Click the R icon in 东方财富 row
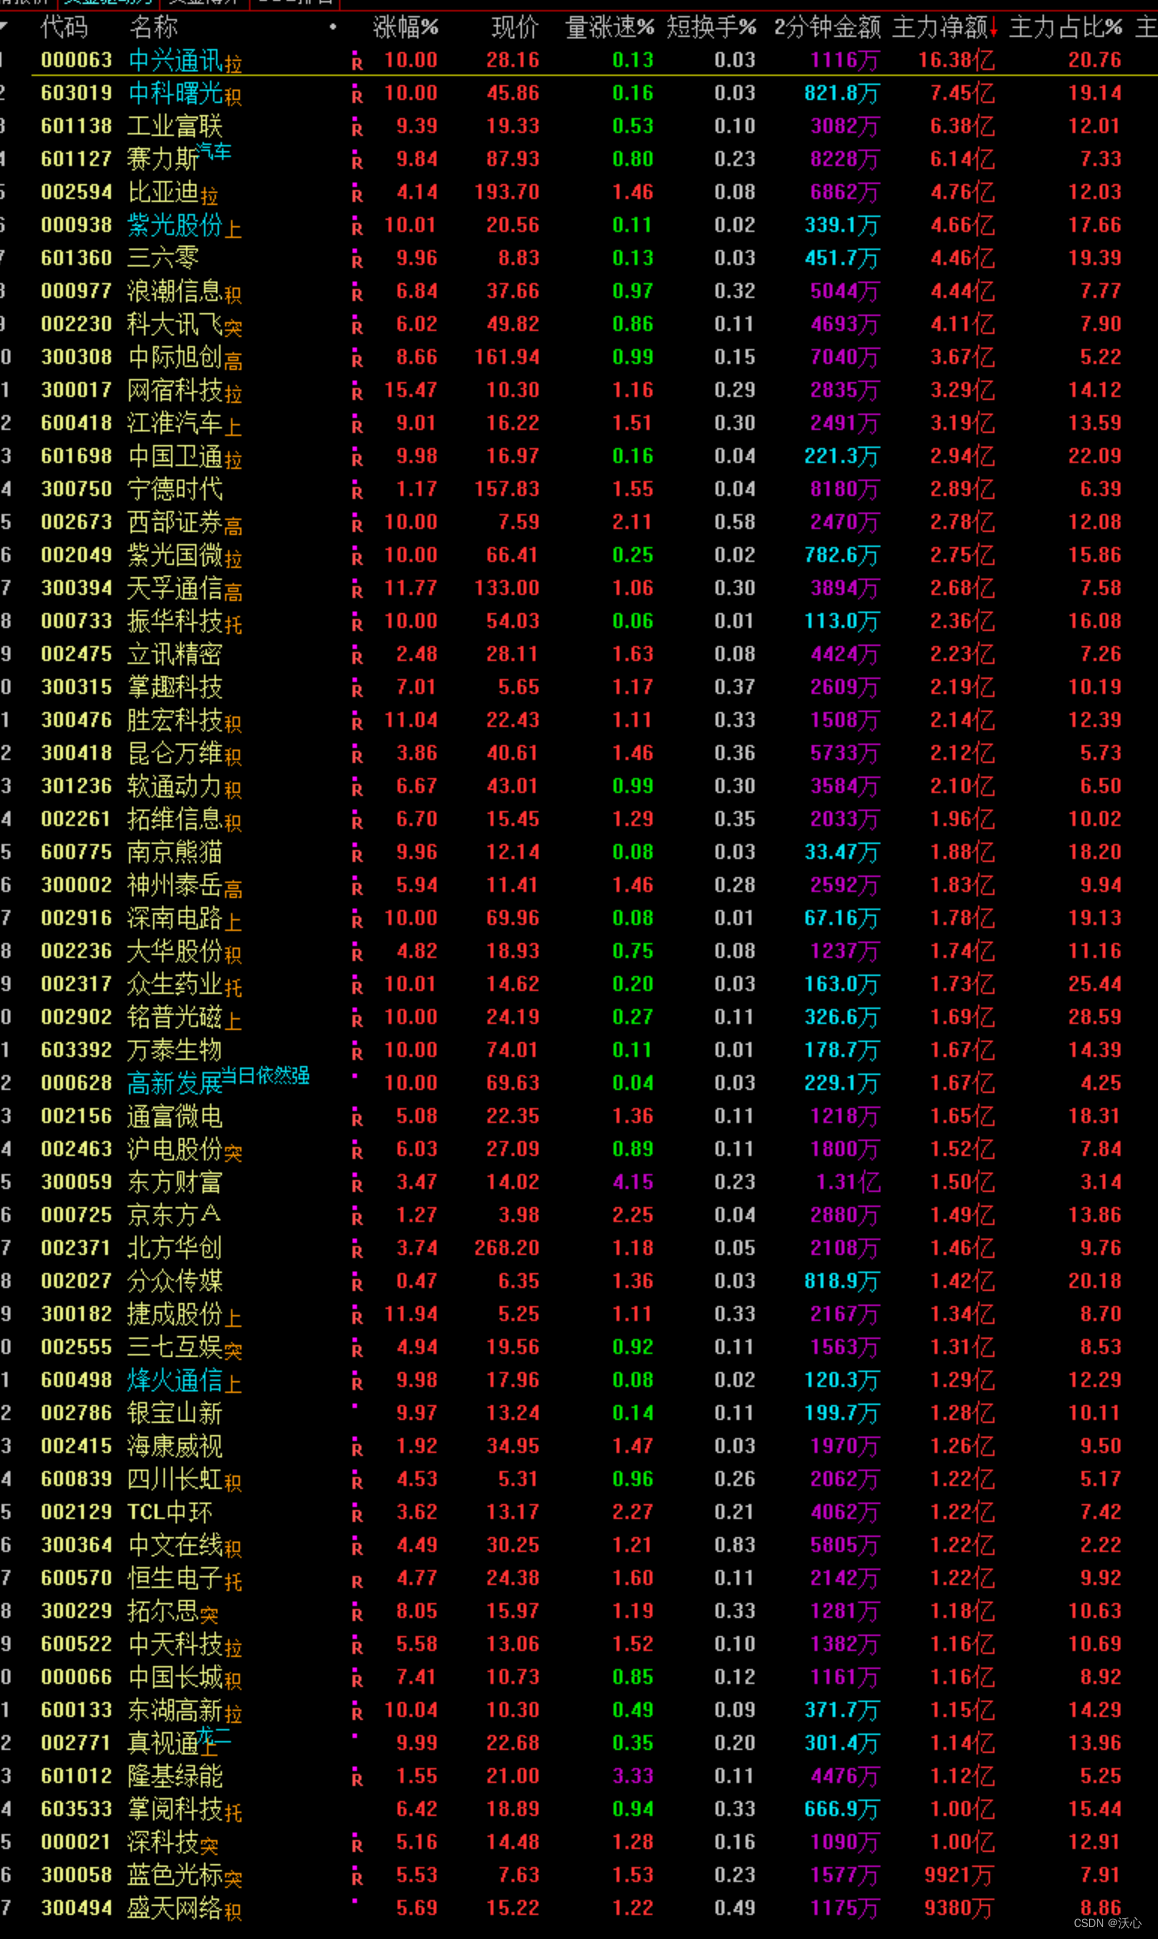 (x=357, y=1185)
